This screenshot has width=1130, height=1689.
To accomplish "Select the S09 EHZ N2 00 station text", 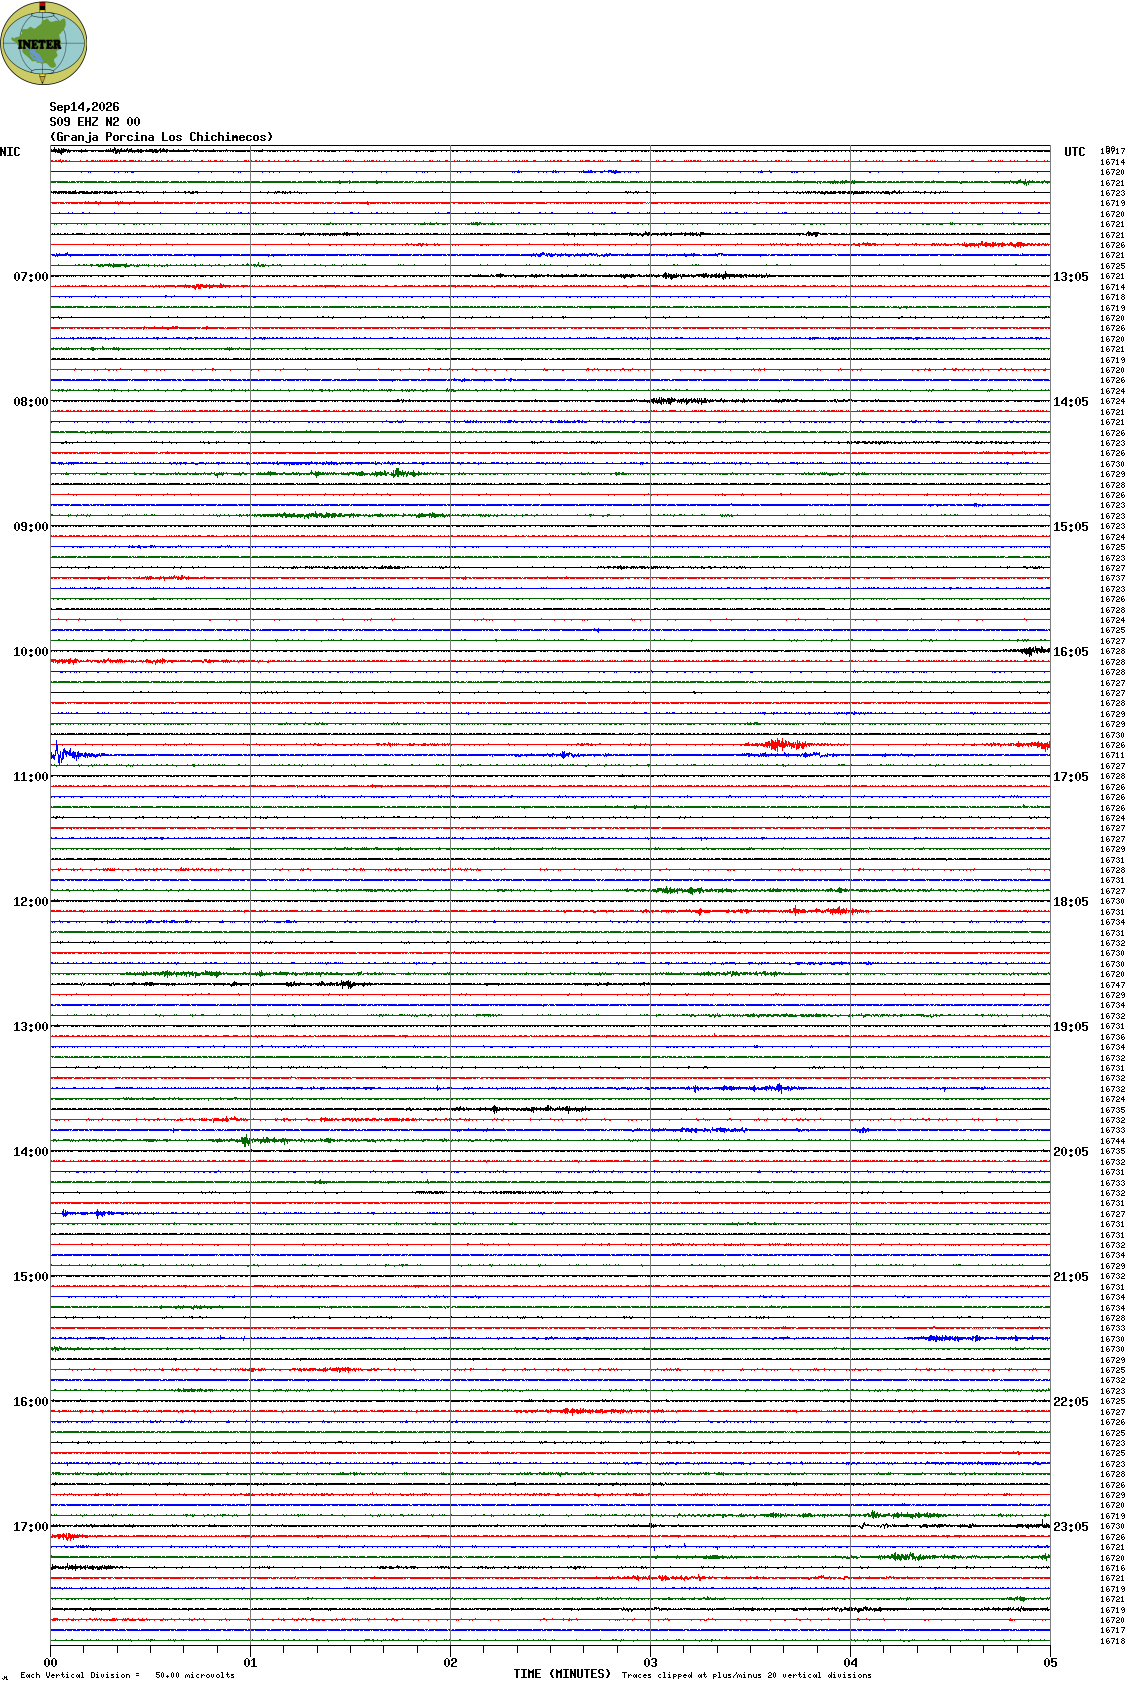I will tap(95, 122).
